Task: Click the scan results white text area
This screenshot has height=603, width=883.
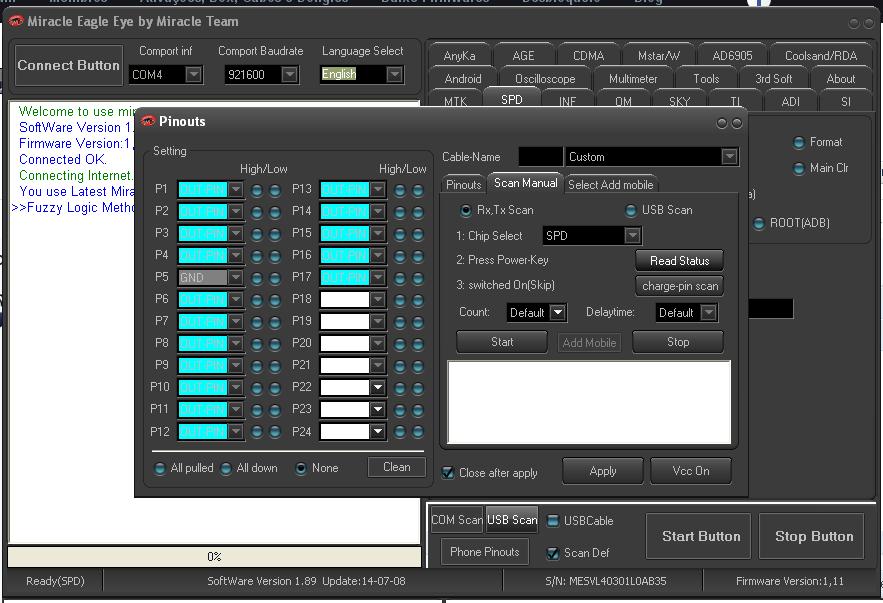Action: [589, 403]
